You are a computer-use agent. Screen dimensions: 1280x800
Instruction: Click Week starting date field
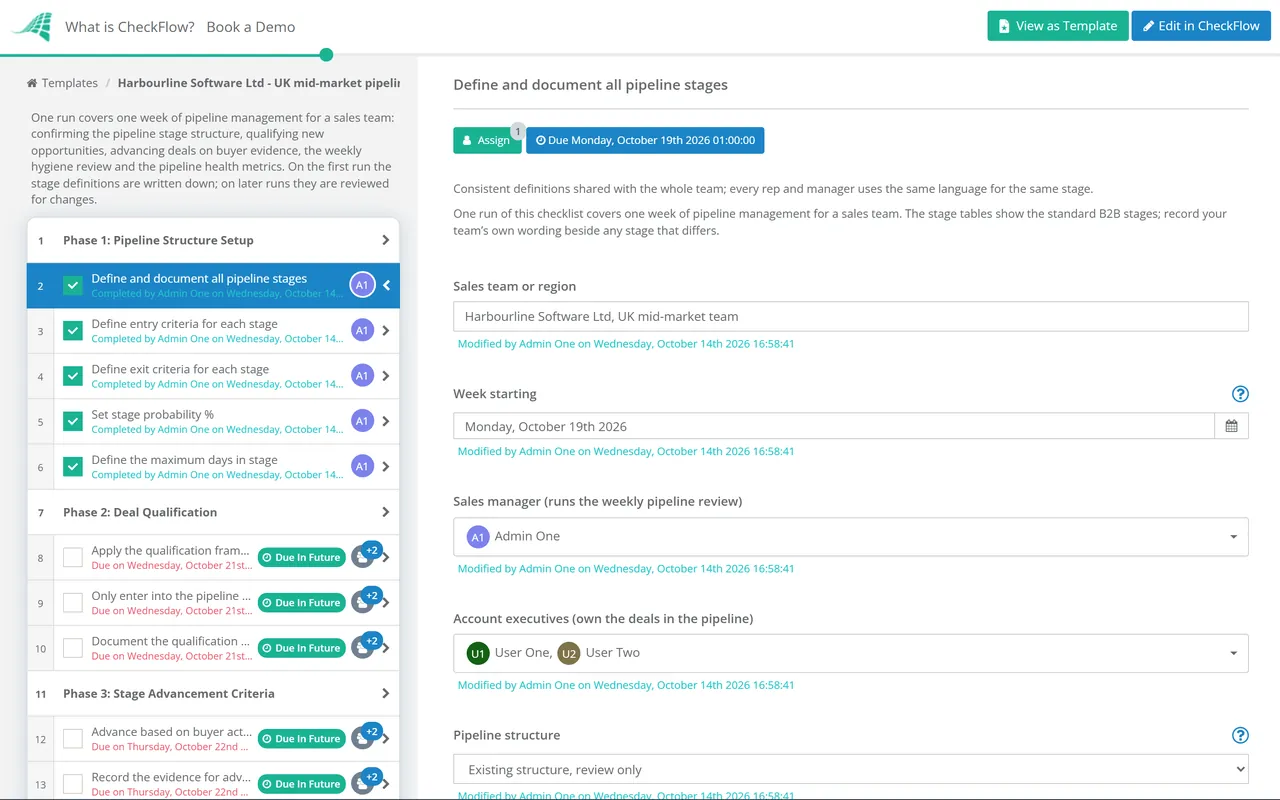(834, 426)
